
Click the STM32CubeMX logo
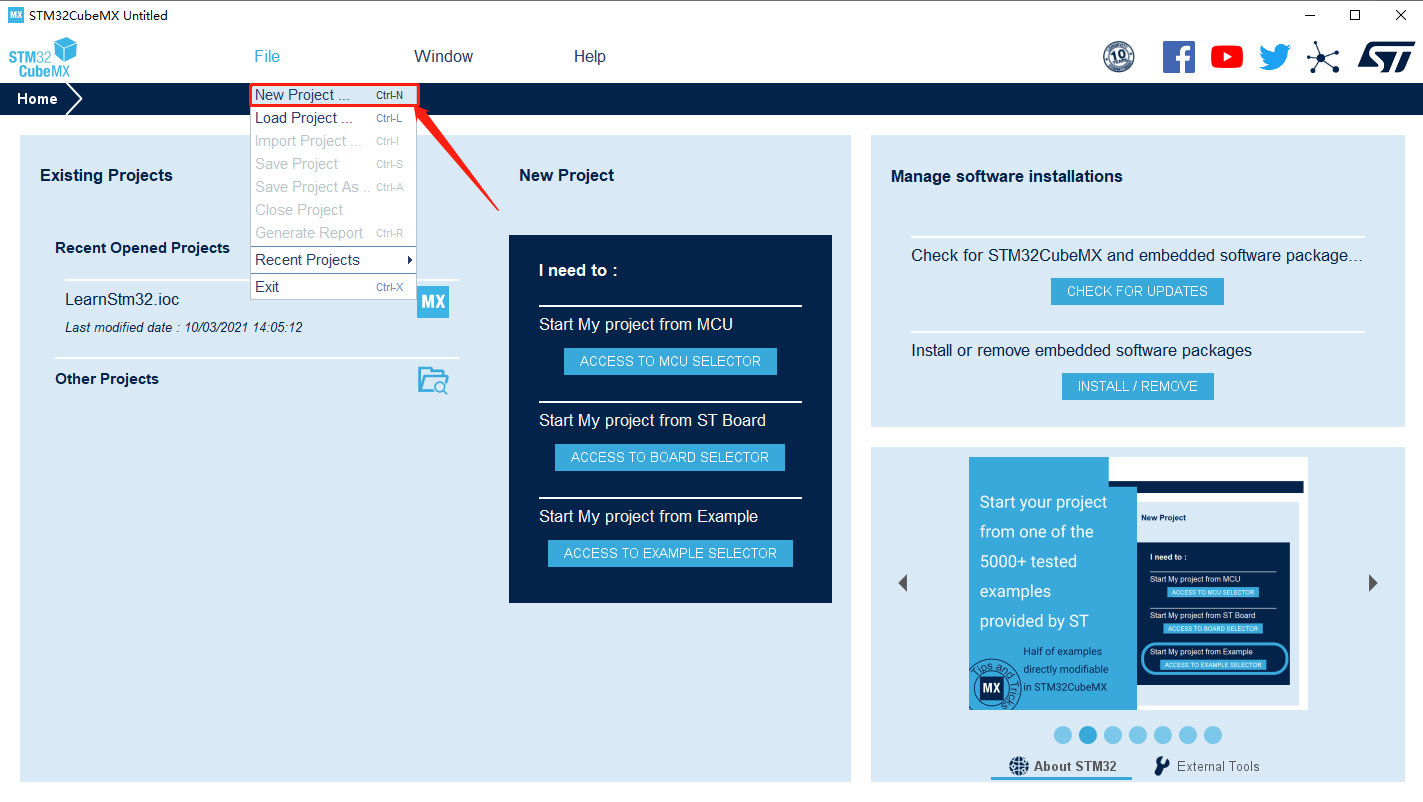pos(43,57)
